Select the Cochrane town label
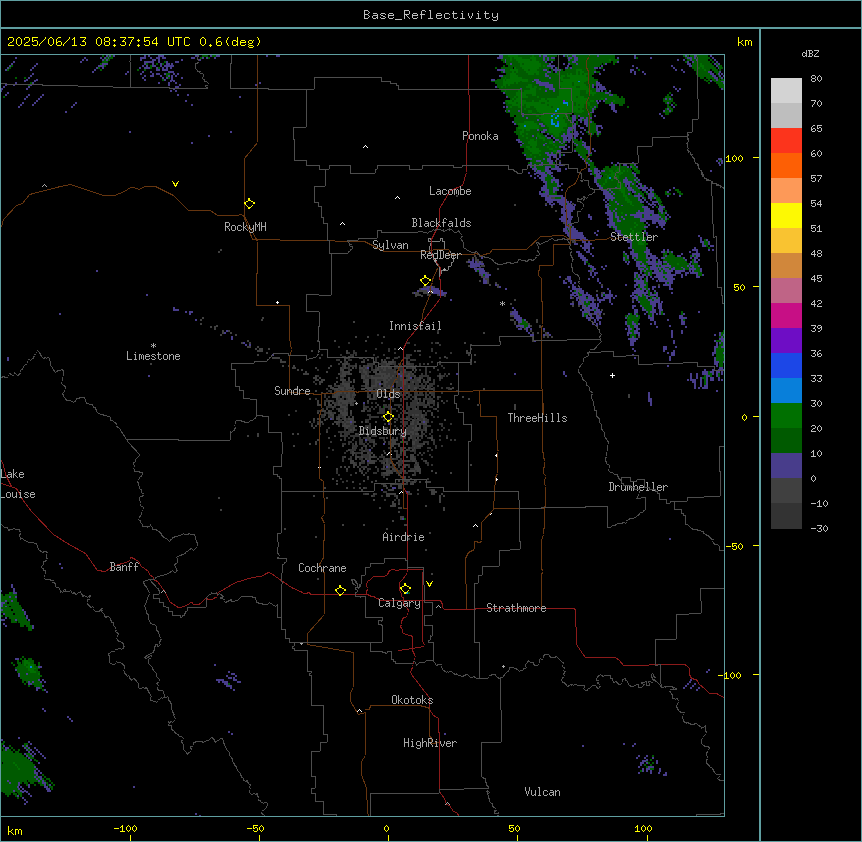Screen dimensions: 862x842 coord(322,568)
